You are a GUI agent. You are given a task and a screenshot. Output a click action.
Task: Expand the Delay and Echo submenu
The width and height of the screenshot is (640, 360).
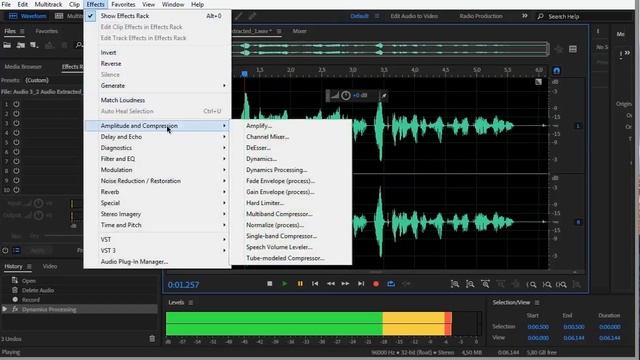click(x=157, y=137)
